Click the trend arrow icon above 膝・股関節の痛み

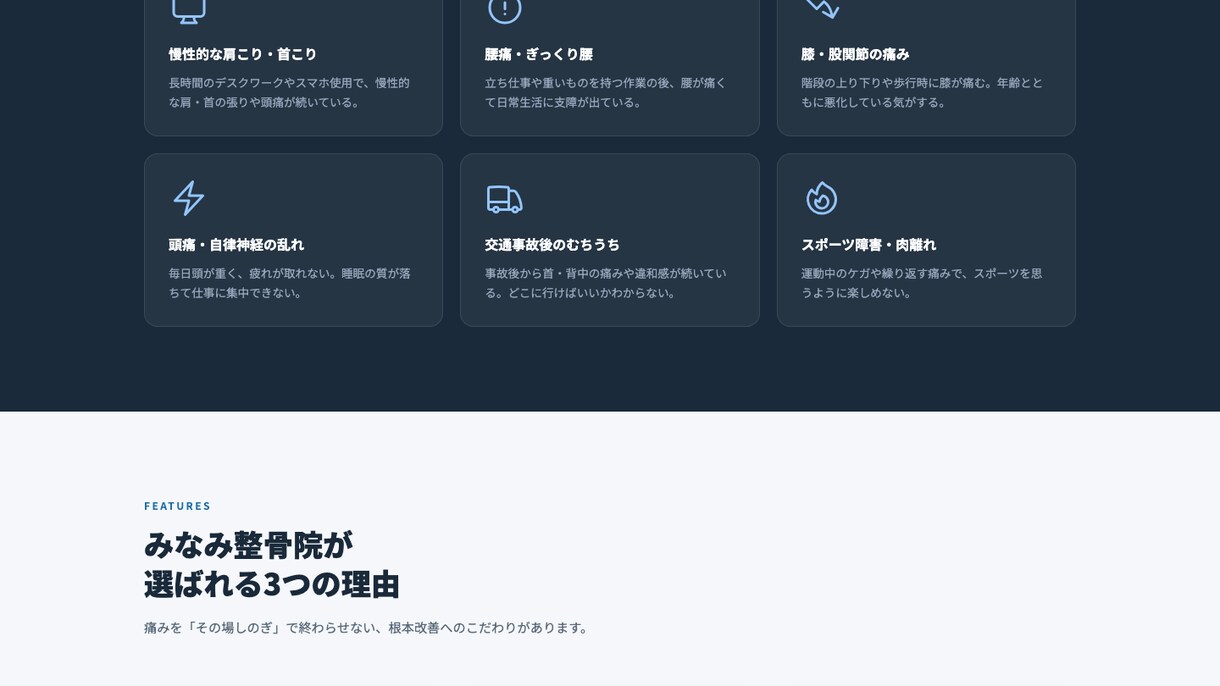point(821,9)
